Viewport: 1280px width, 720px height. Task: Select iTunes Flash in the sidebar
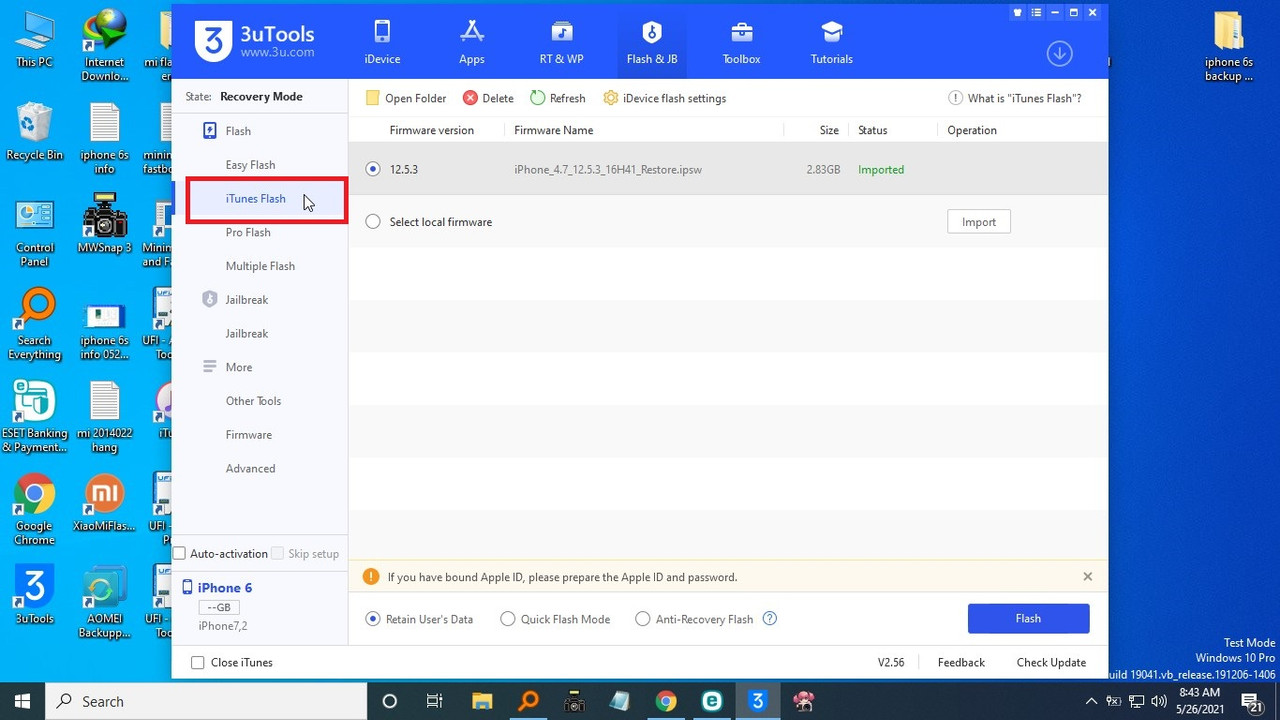click(256, 199)
